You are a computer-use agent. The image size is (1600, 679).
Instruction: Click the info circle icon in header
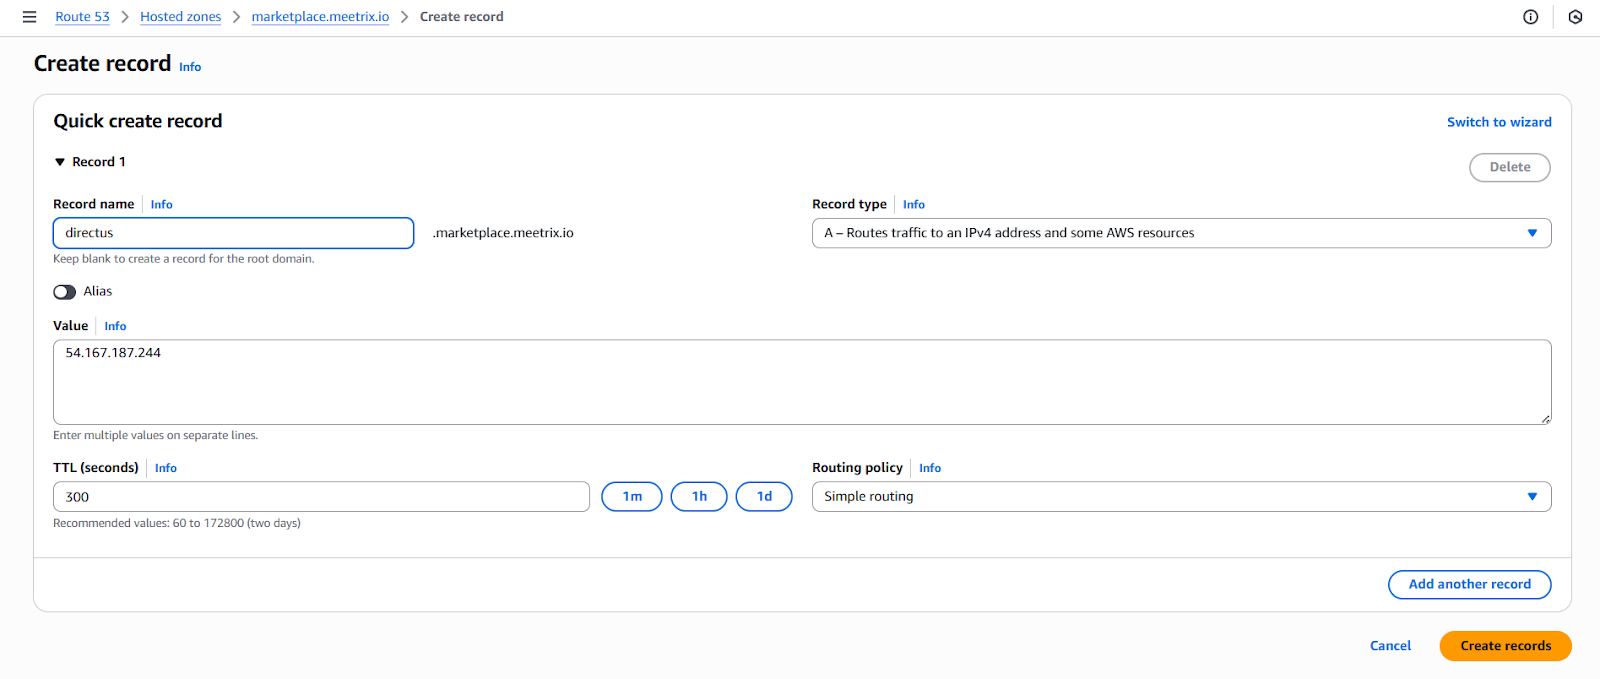tap(1530, 17)
